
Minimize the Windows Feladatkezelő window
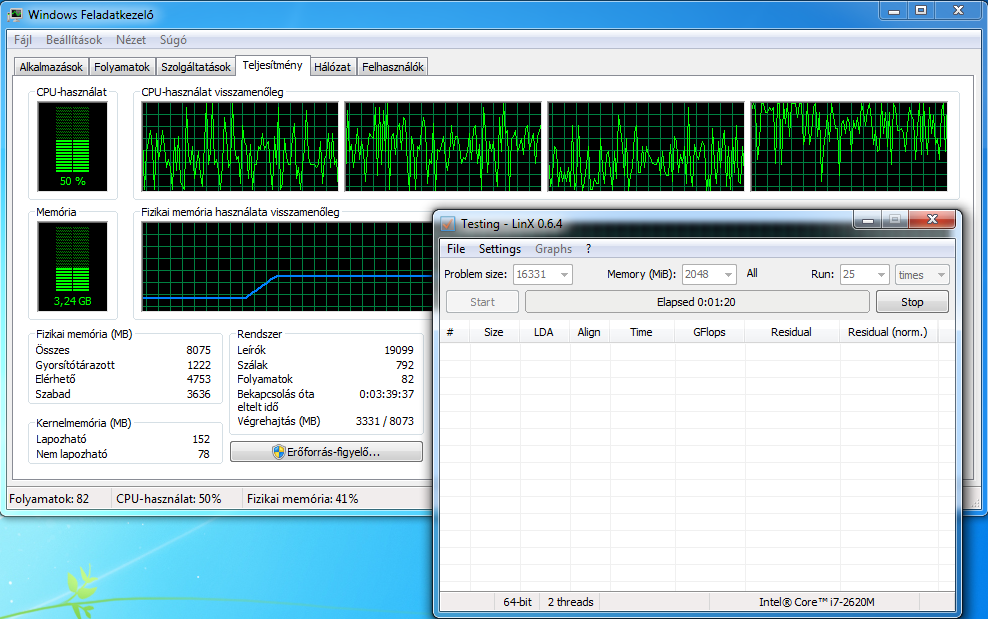click(893, 10)
